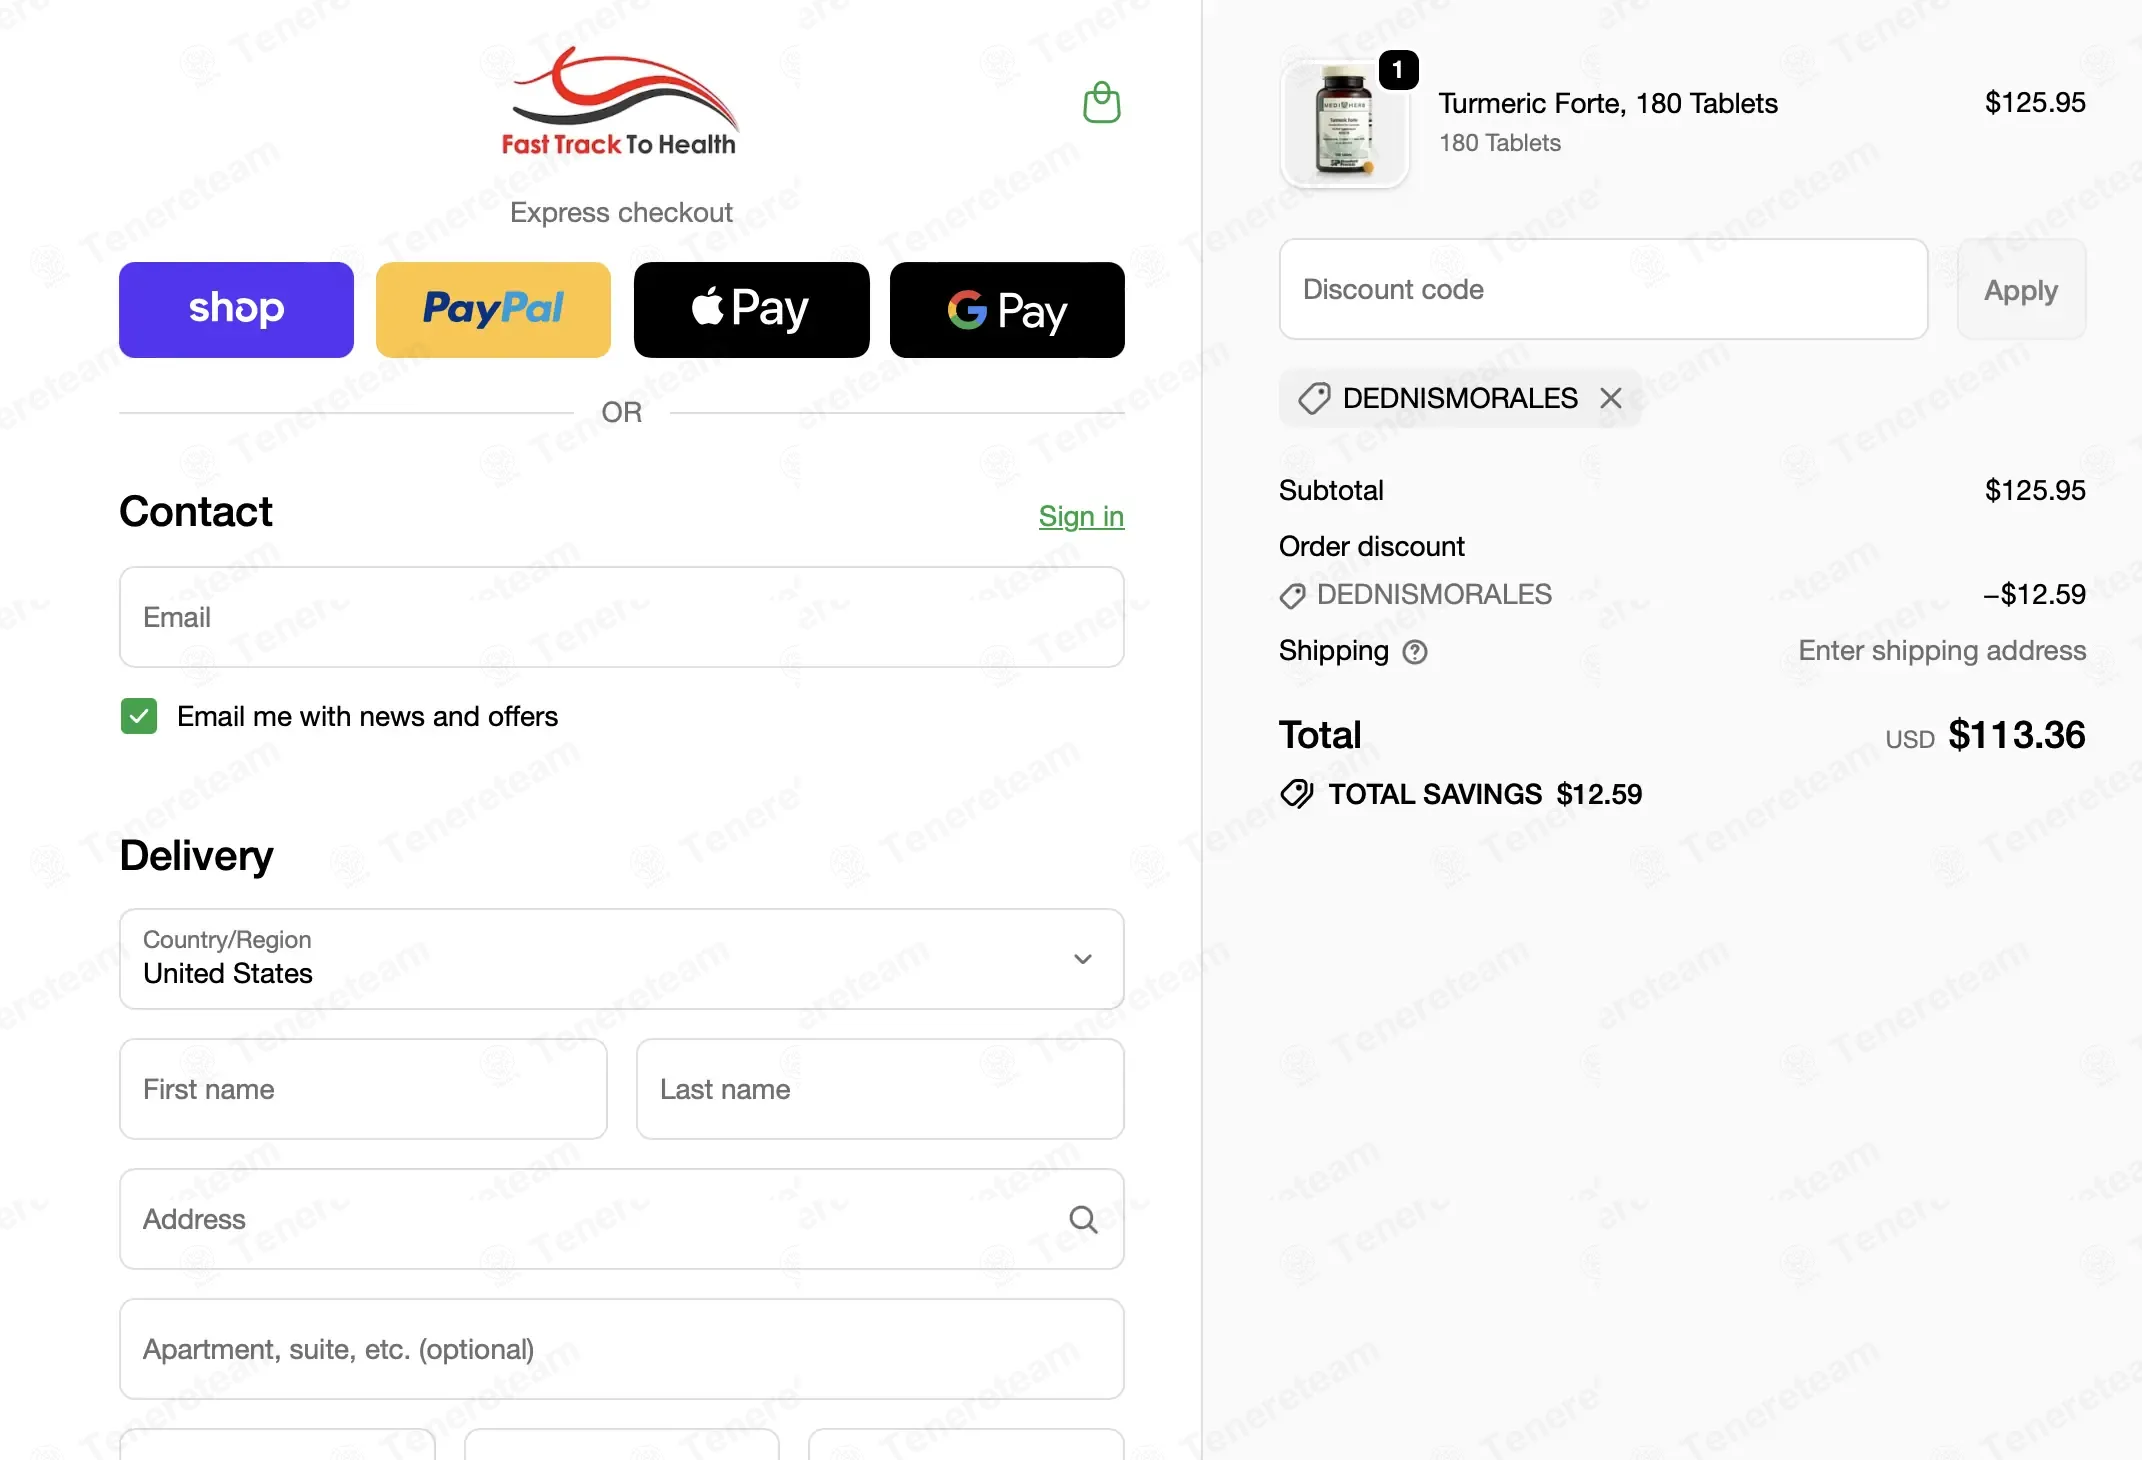Screen dimensions: 2142x1460
Task: Click the item quantity badge on product
Action: pos(1398,70)
